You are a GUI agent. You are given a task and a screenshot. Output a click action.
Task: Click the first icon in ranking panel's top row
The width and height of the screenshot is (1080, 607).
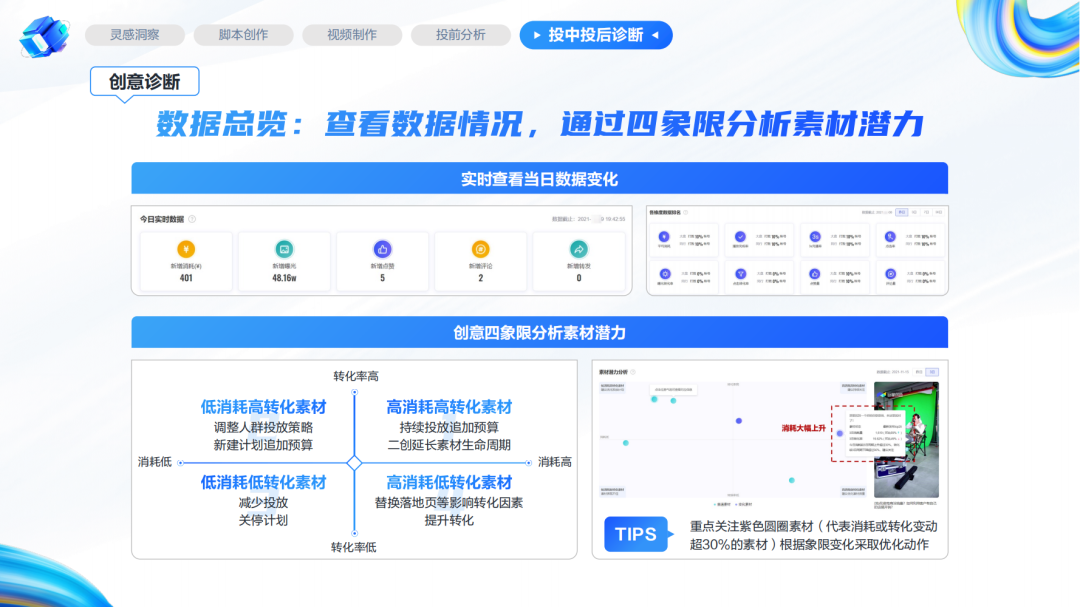click(x=665, y=237)
